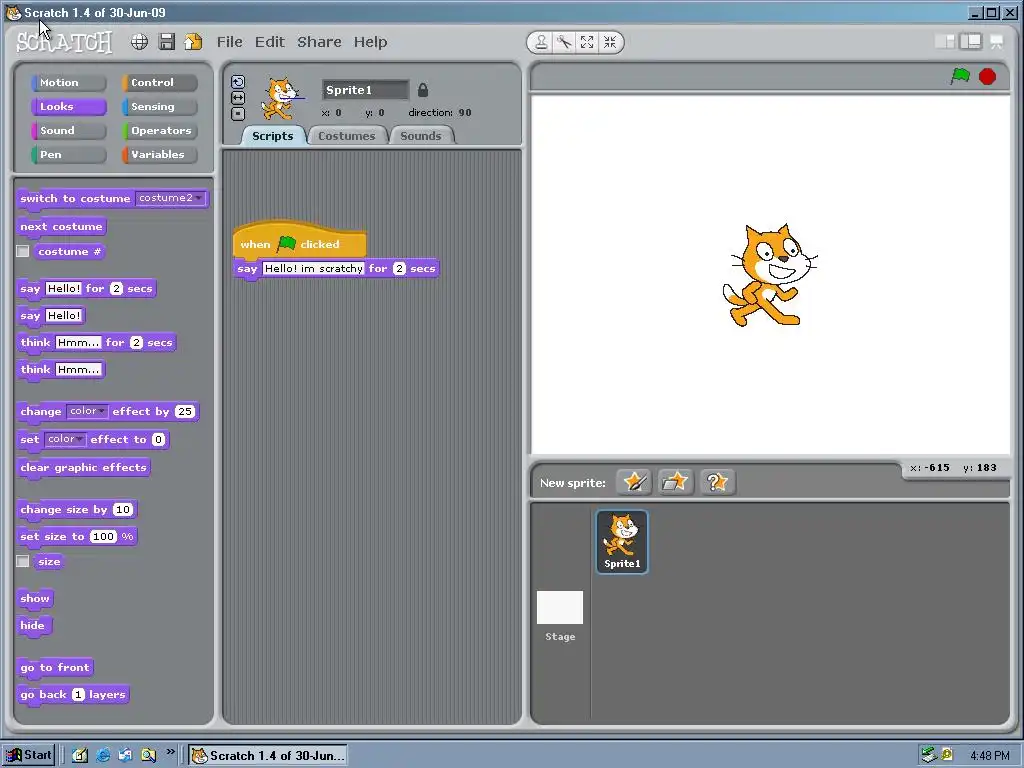Viewport: 1024px width, 768px height.
Task: Click the share project icon
Action: tap(193, 42)
